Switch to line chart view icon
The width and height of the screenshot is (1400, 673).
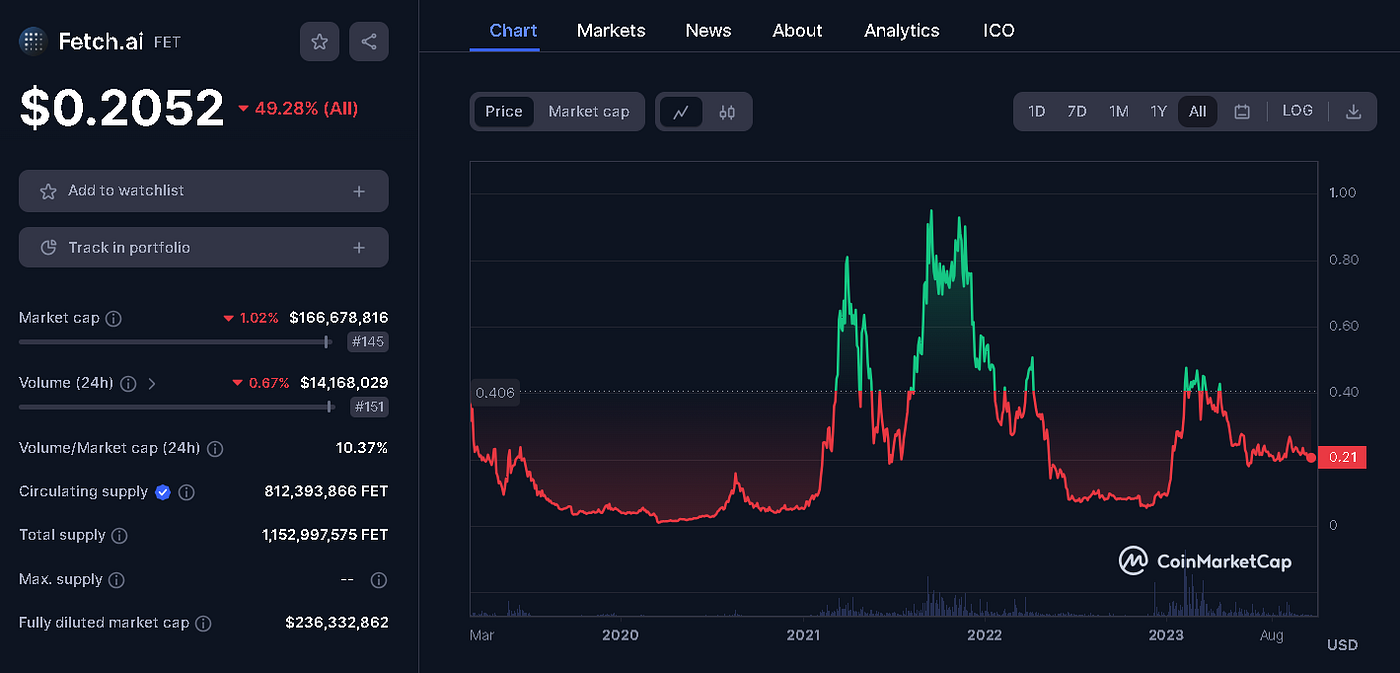point(681,112)
